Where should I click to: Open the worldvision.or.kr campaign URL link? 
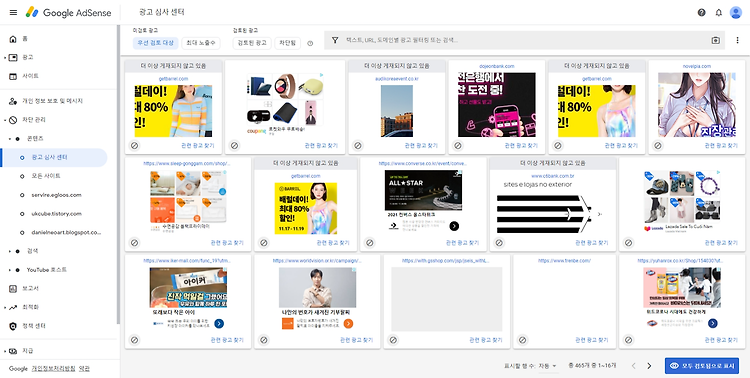point(317,261)
